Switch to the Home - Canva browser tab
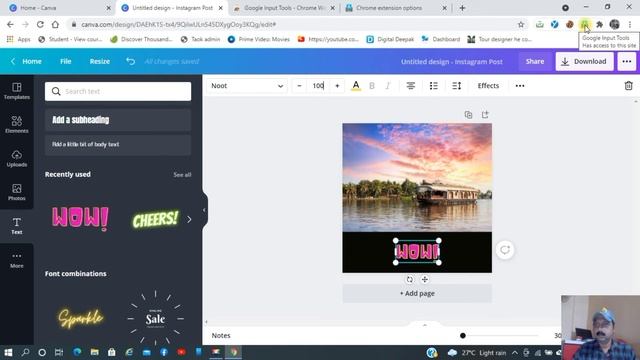Screen dimensions: 640x360 click(60, 8)
